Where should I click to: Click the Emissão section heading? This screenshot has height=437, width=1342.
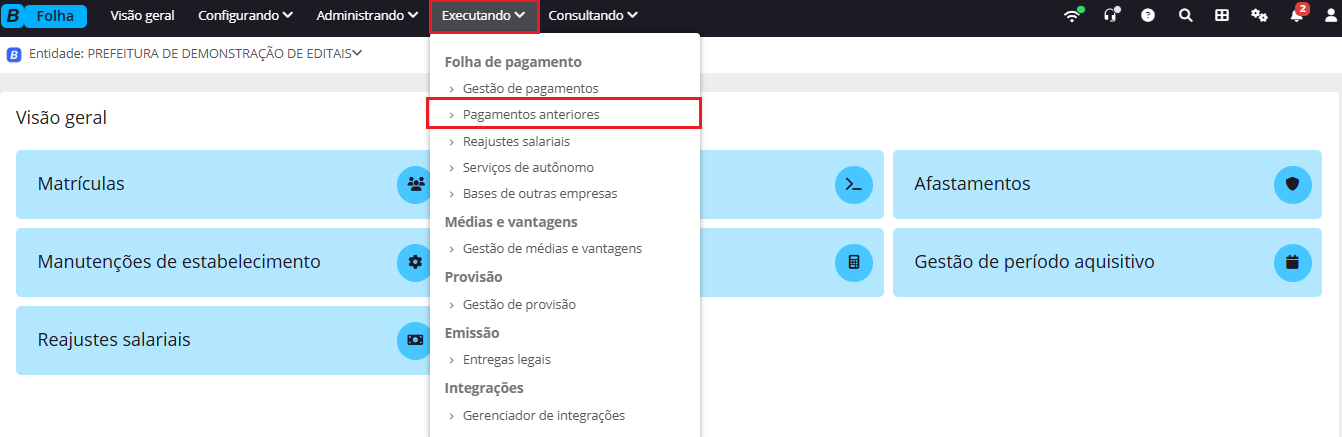472,333
